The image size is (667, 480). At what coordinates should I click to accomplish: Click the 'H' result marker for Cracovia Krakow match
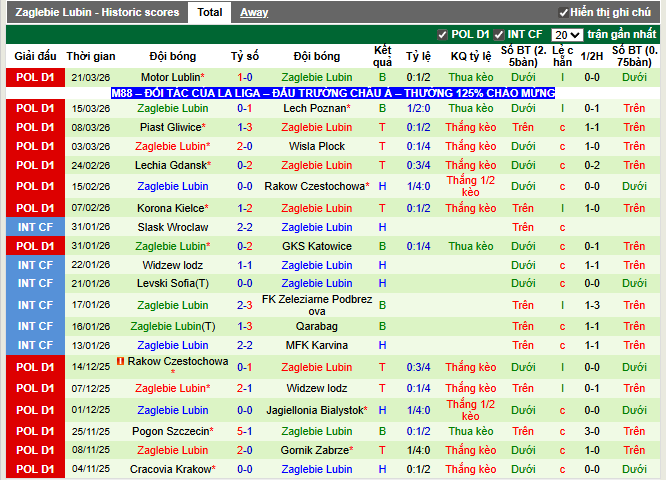click(382, 469)
